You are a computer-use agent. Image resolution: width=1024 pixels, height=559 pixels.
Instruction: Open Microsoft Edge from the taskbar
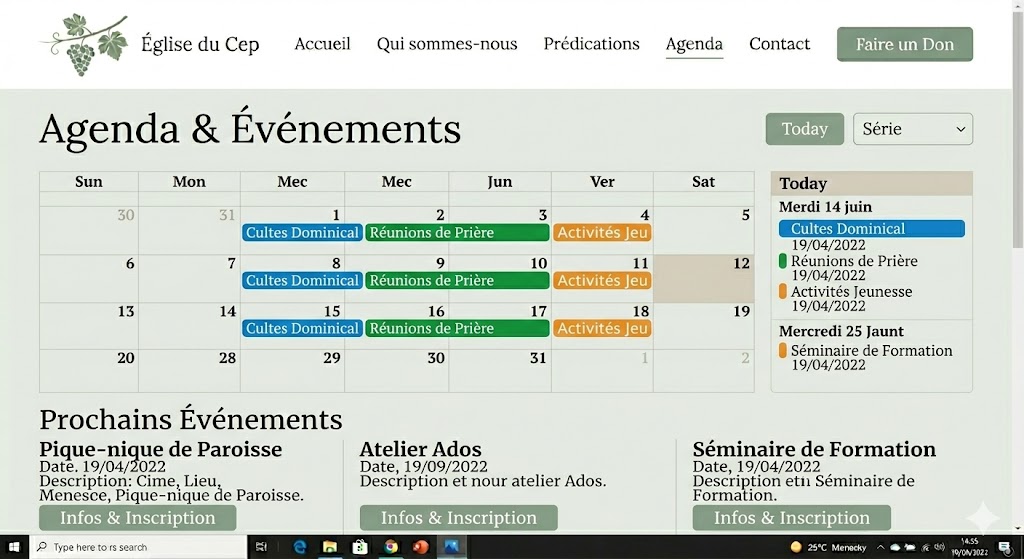299,547
